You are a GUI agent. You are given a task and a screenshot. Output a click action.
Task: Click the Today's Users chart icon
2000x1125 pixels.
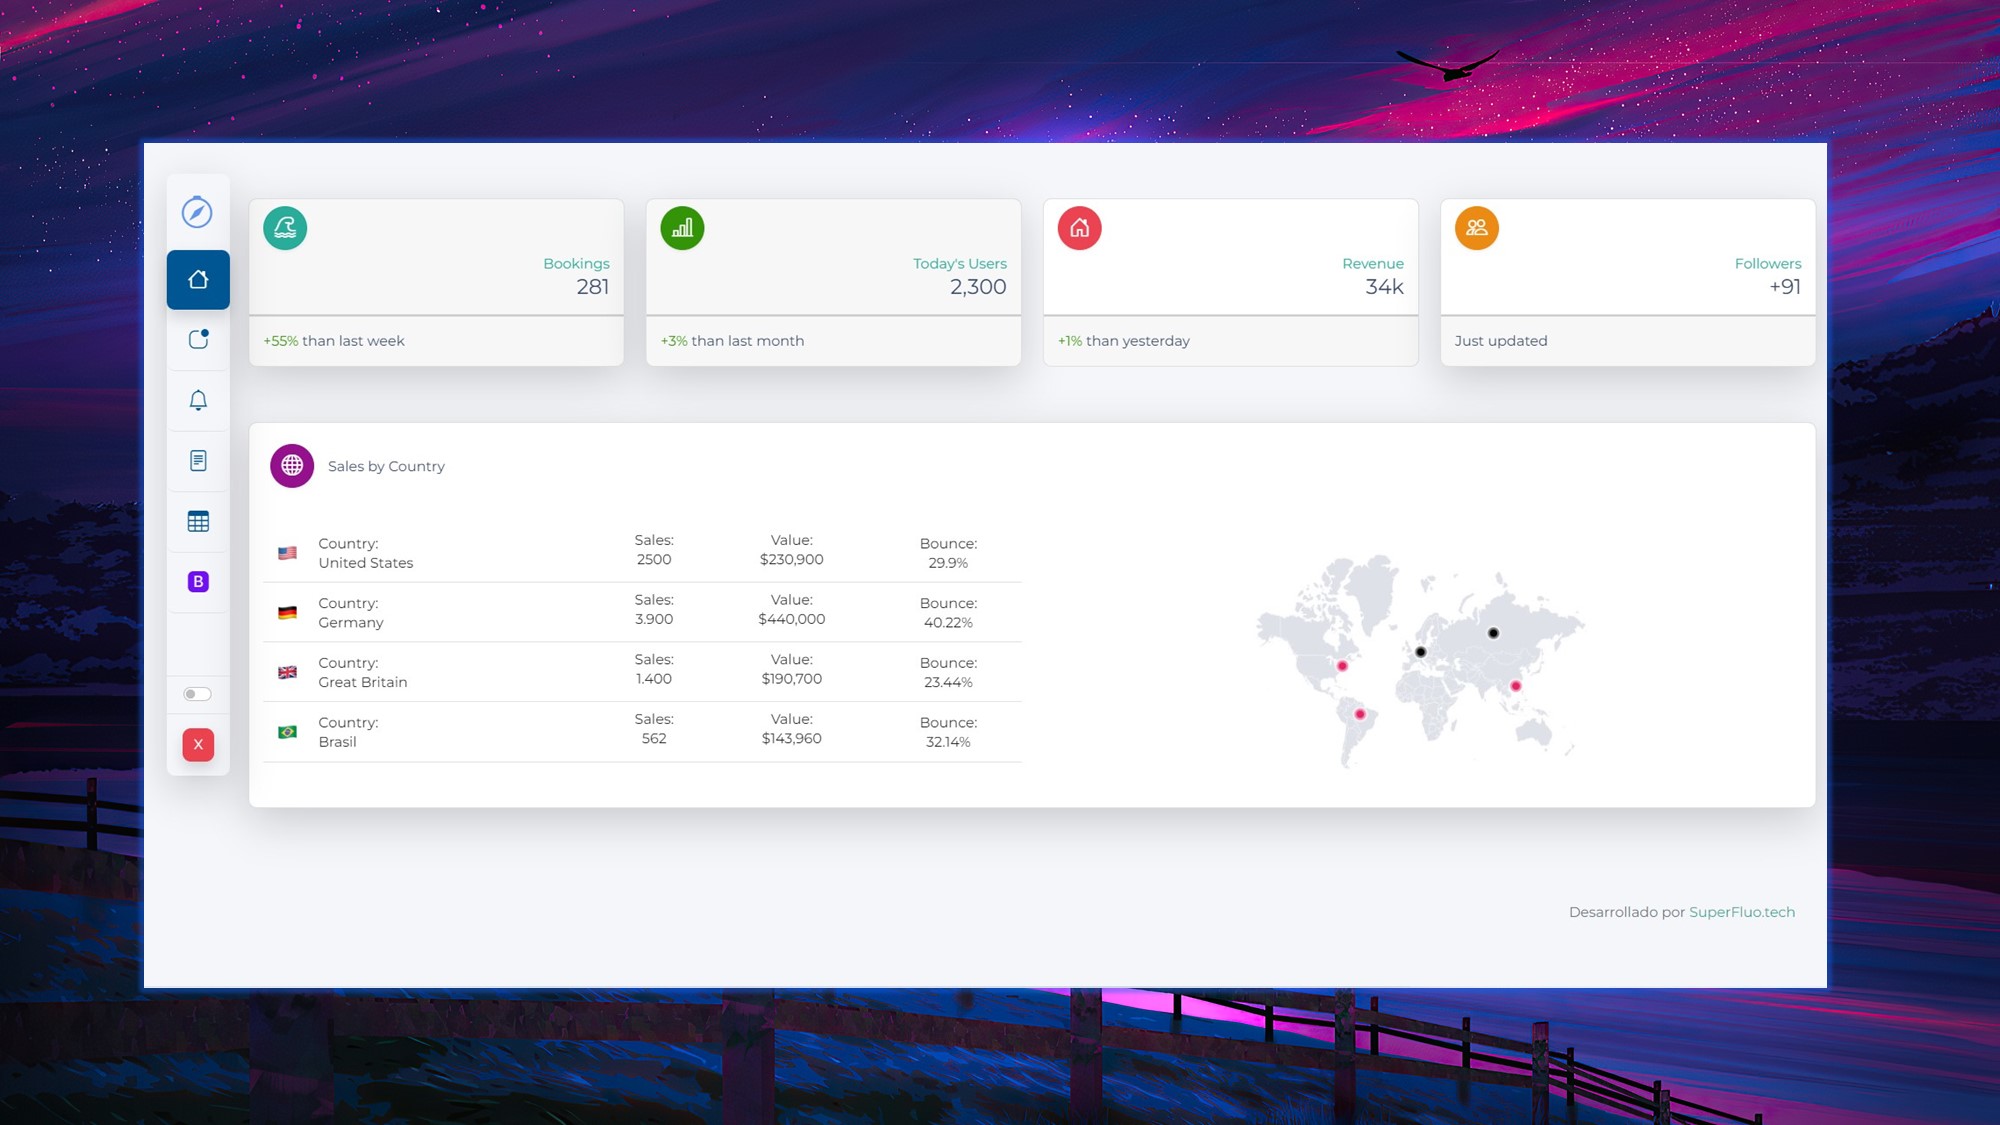[682, 228]
